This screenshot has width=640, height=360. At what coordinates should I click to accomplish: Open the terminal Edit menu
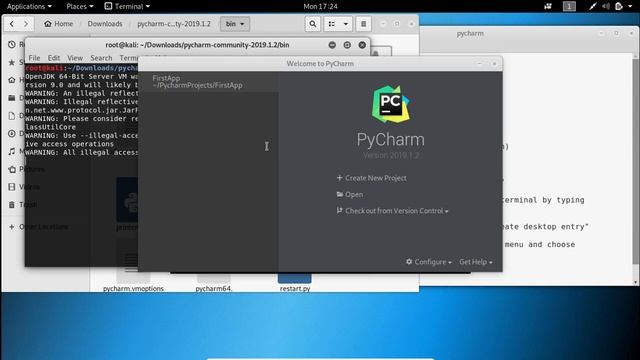pos(53,58)
